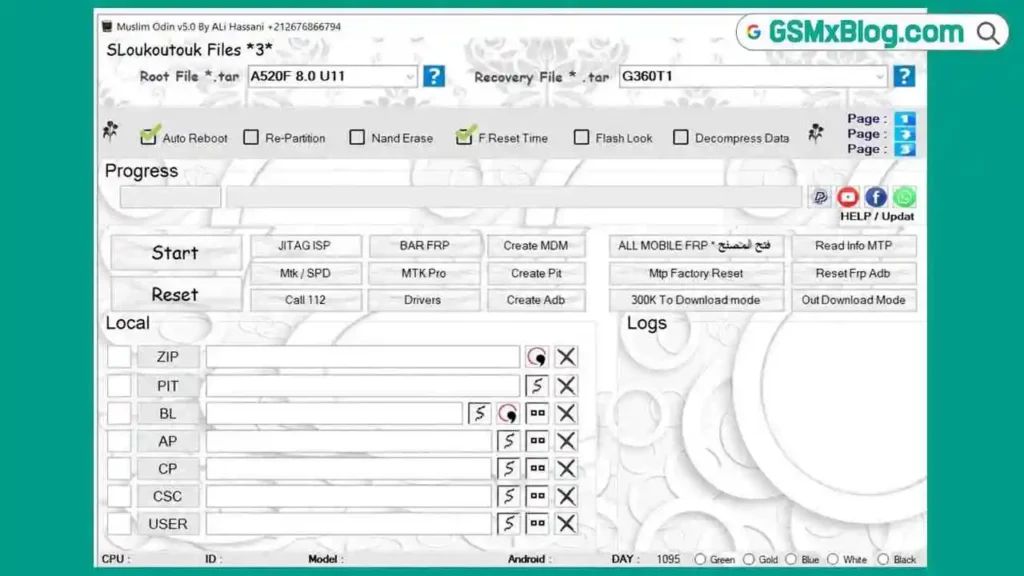Click the AP file path field
The height and width of the screenshot is (576, 1024).
pos(348,441)
